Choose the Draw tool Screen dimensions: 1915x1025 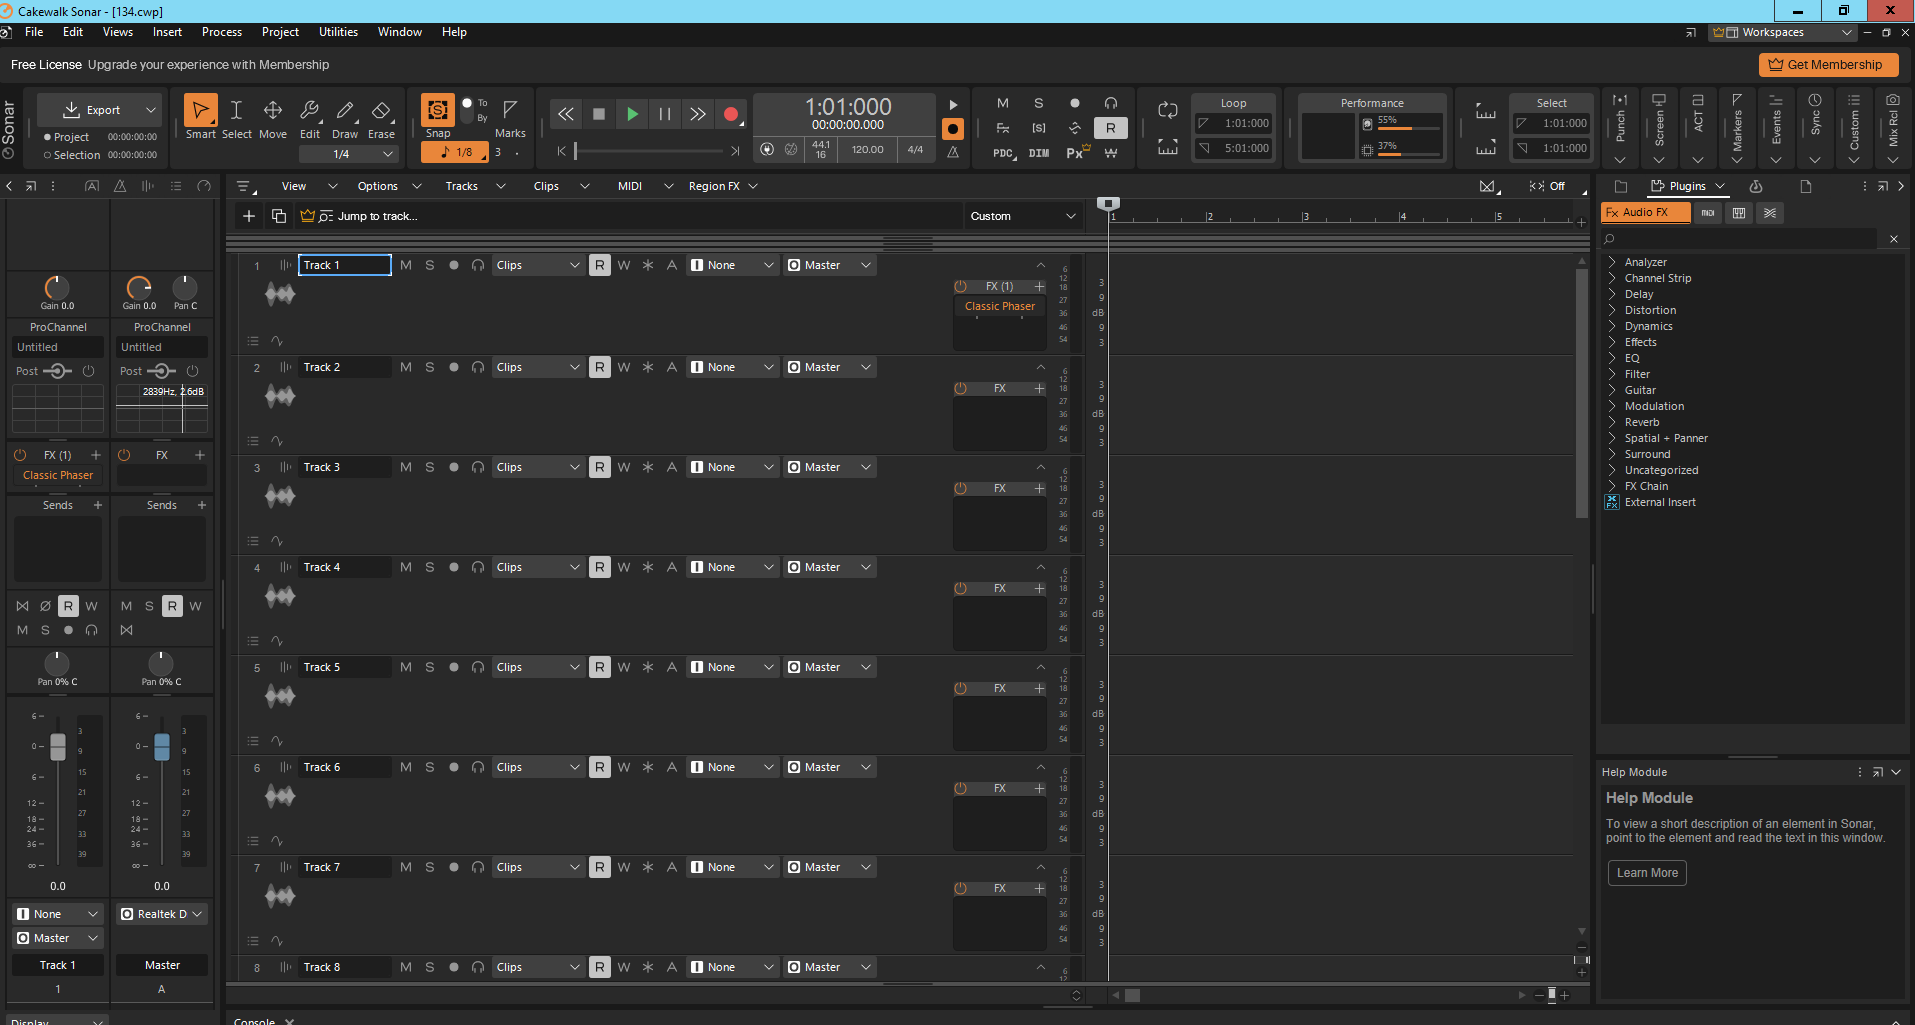coord(345,118)
